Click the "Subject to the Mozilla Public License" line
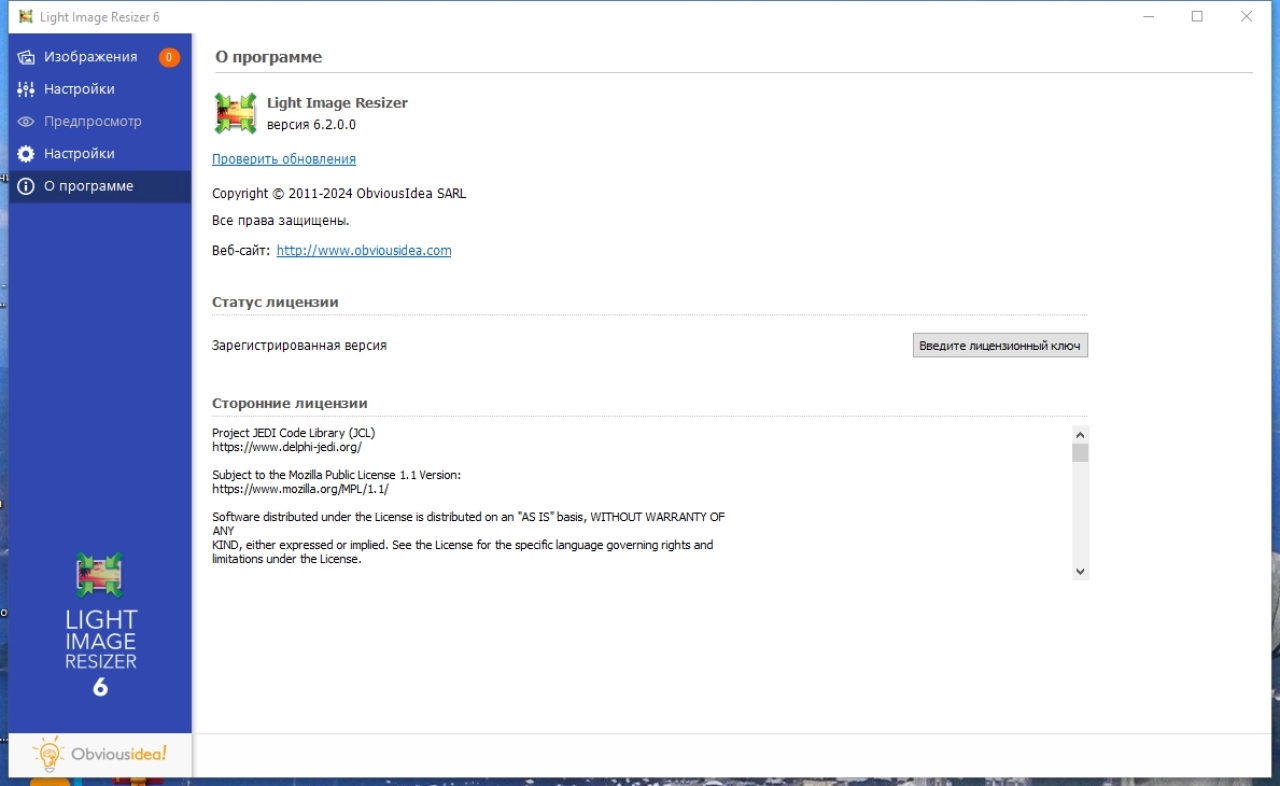This screenshot has width=1280, height=786. click(x=337, y=475)
